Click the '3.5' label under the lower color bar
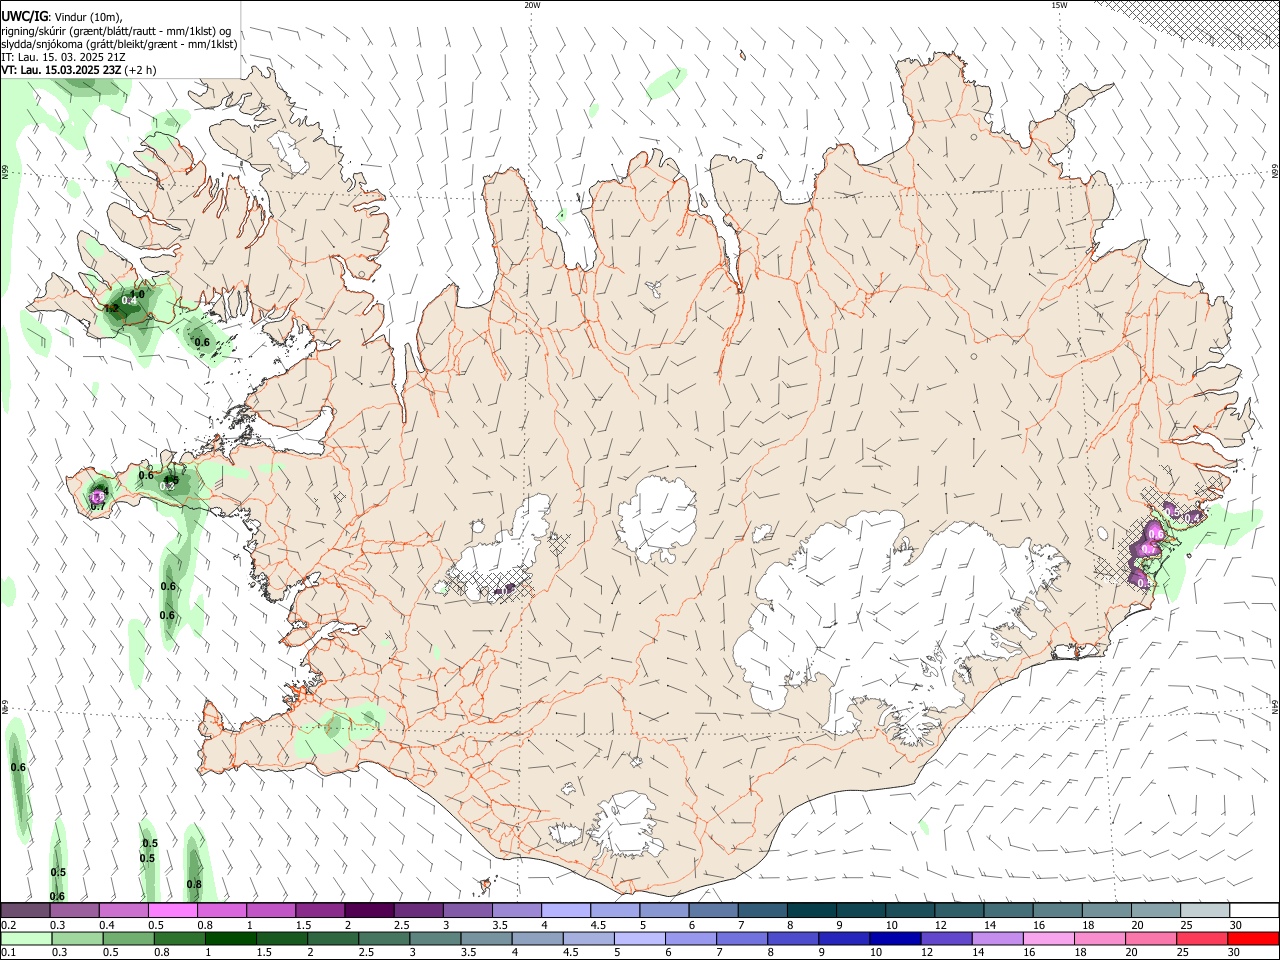 (468, 953)
